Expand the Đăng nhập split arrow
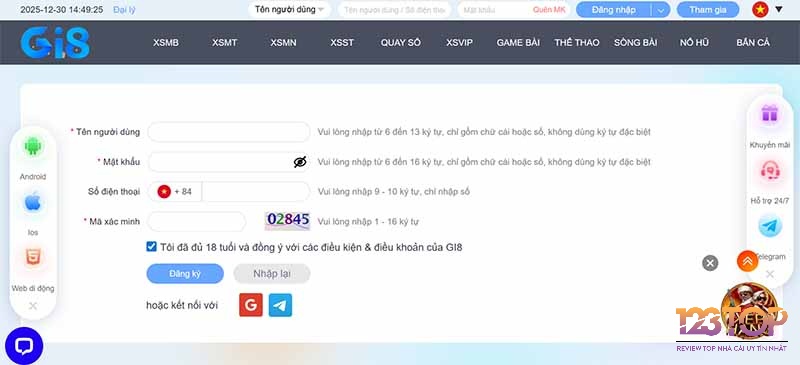 point(661,10)
